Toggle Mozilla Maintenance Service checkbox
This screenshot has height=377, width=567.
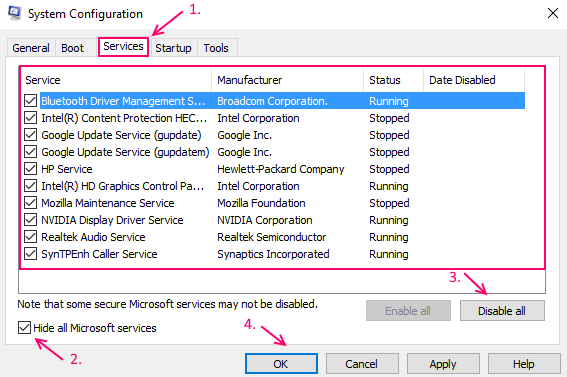(x=30, y=202)
